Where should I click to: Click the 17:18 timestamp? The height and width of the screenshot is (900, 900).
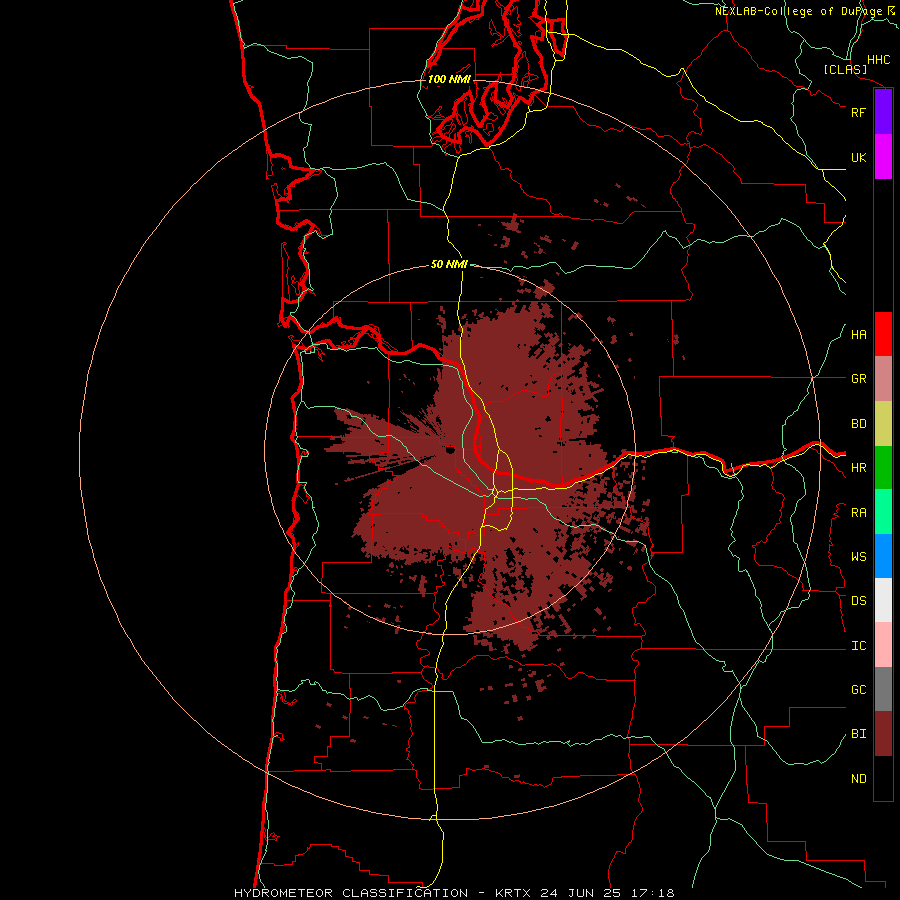coord(655,893)
